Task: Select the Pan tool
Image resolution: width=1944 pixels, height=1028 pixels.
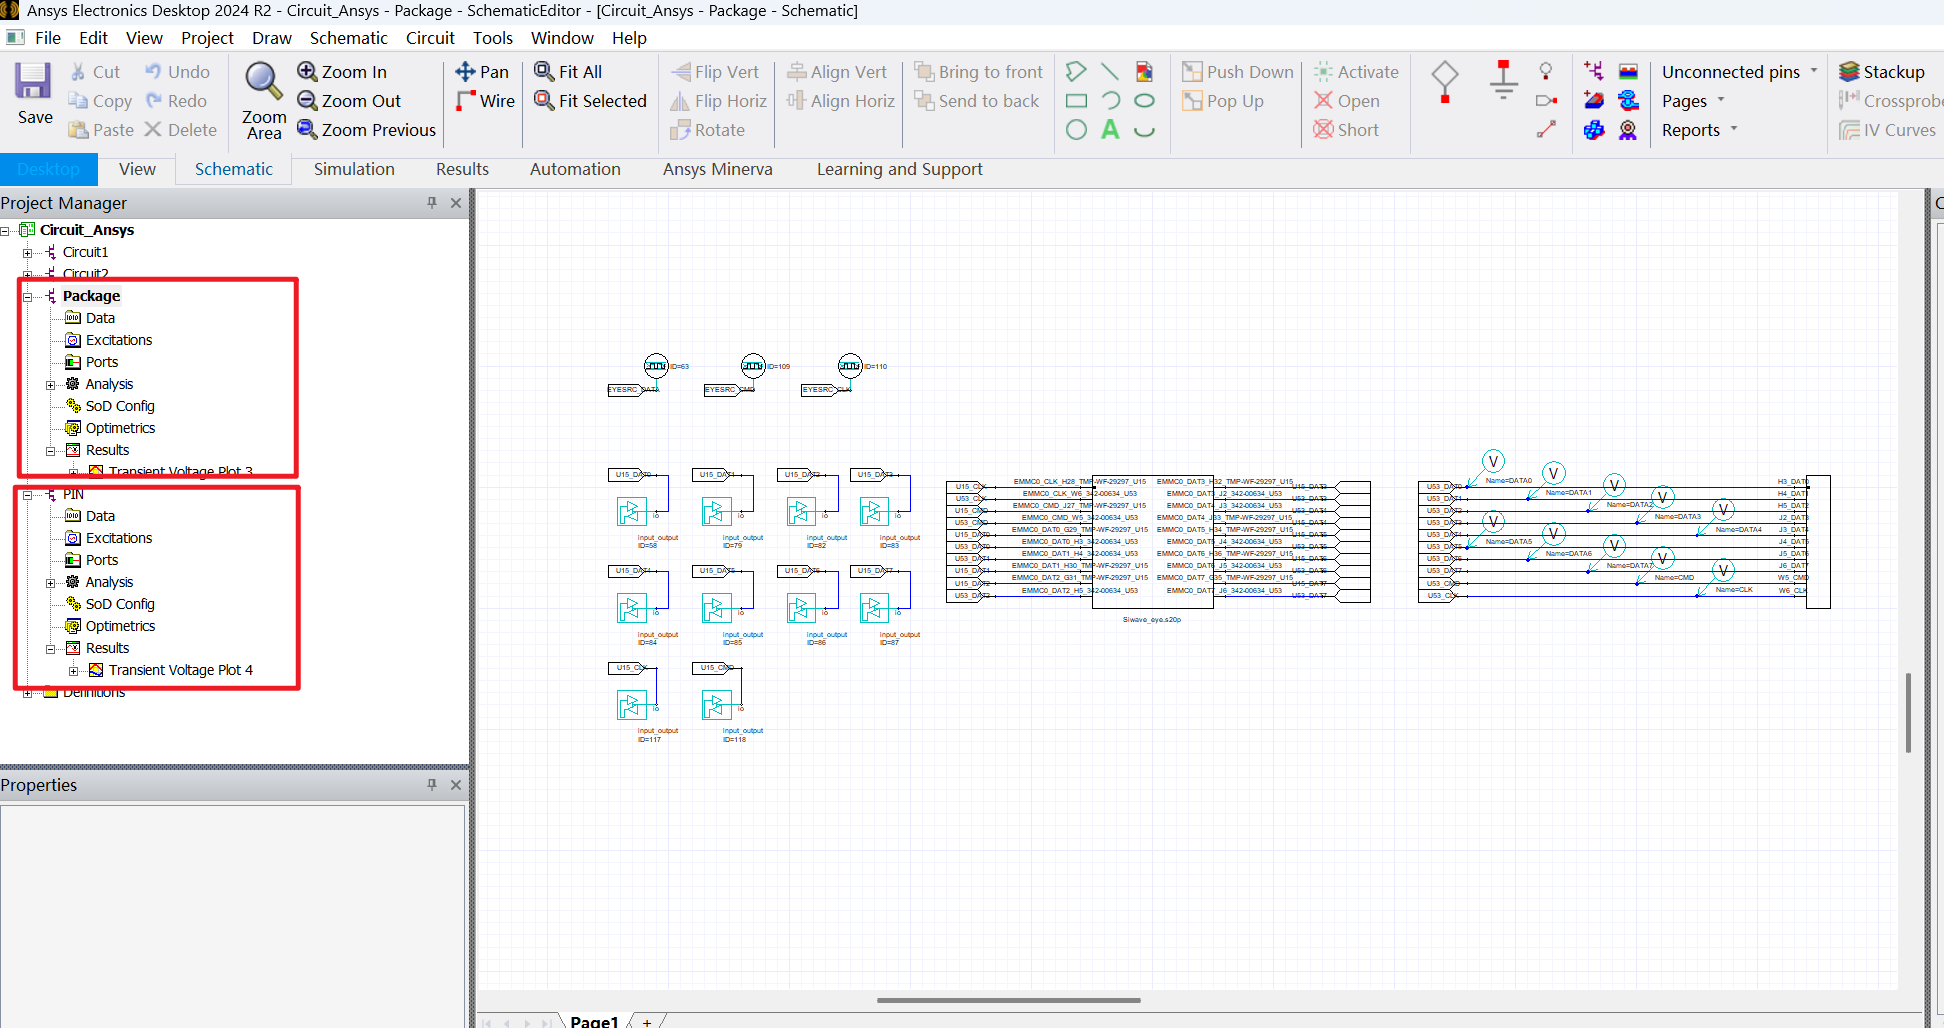Action: tap(482, 72)
